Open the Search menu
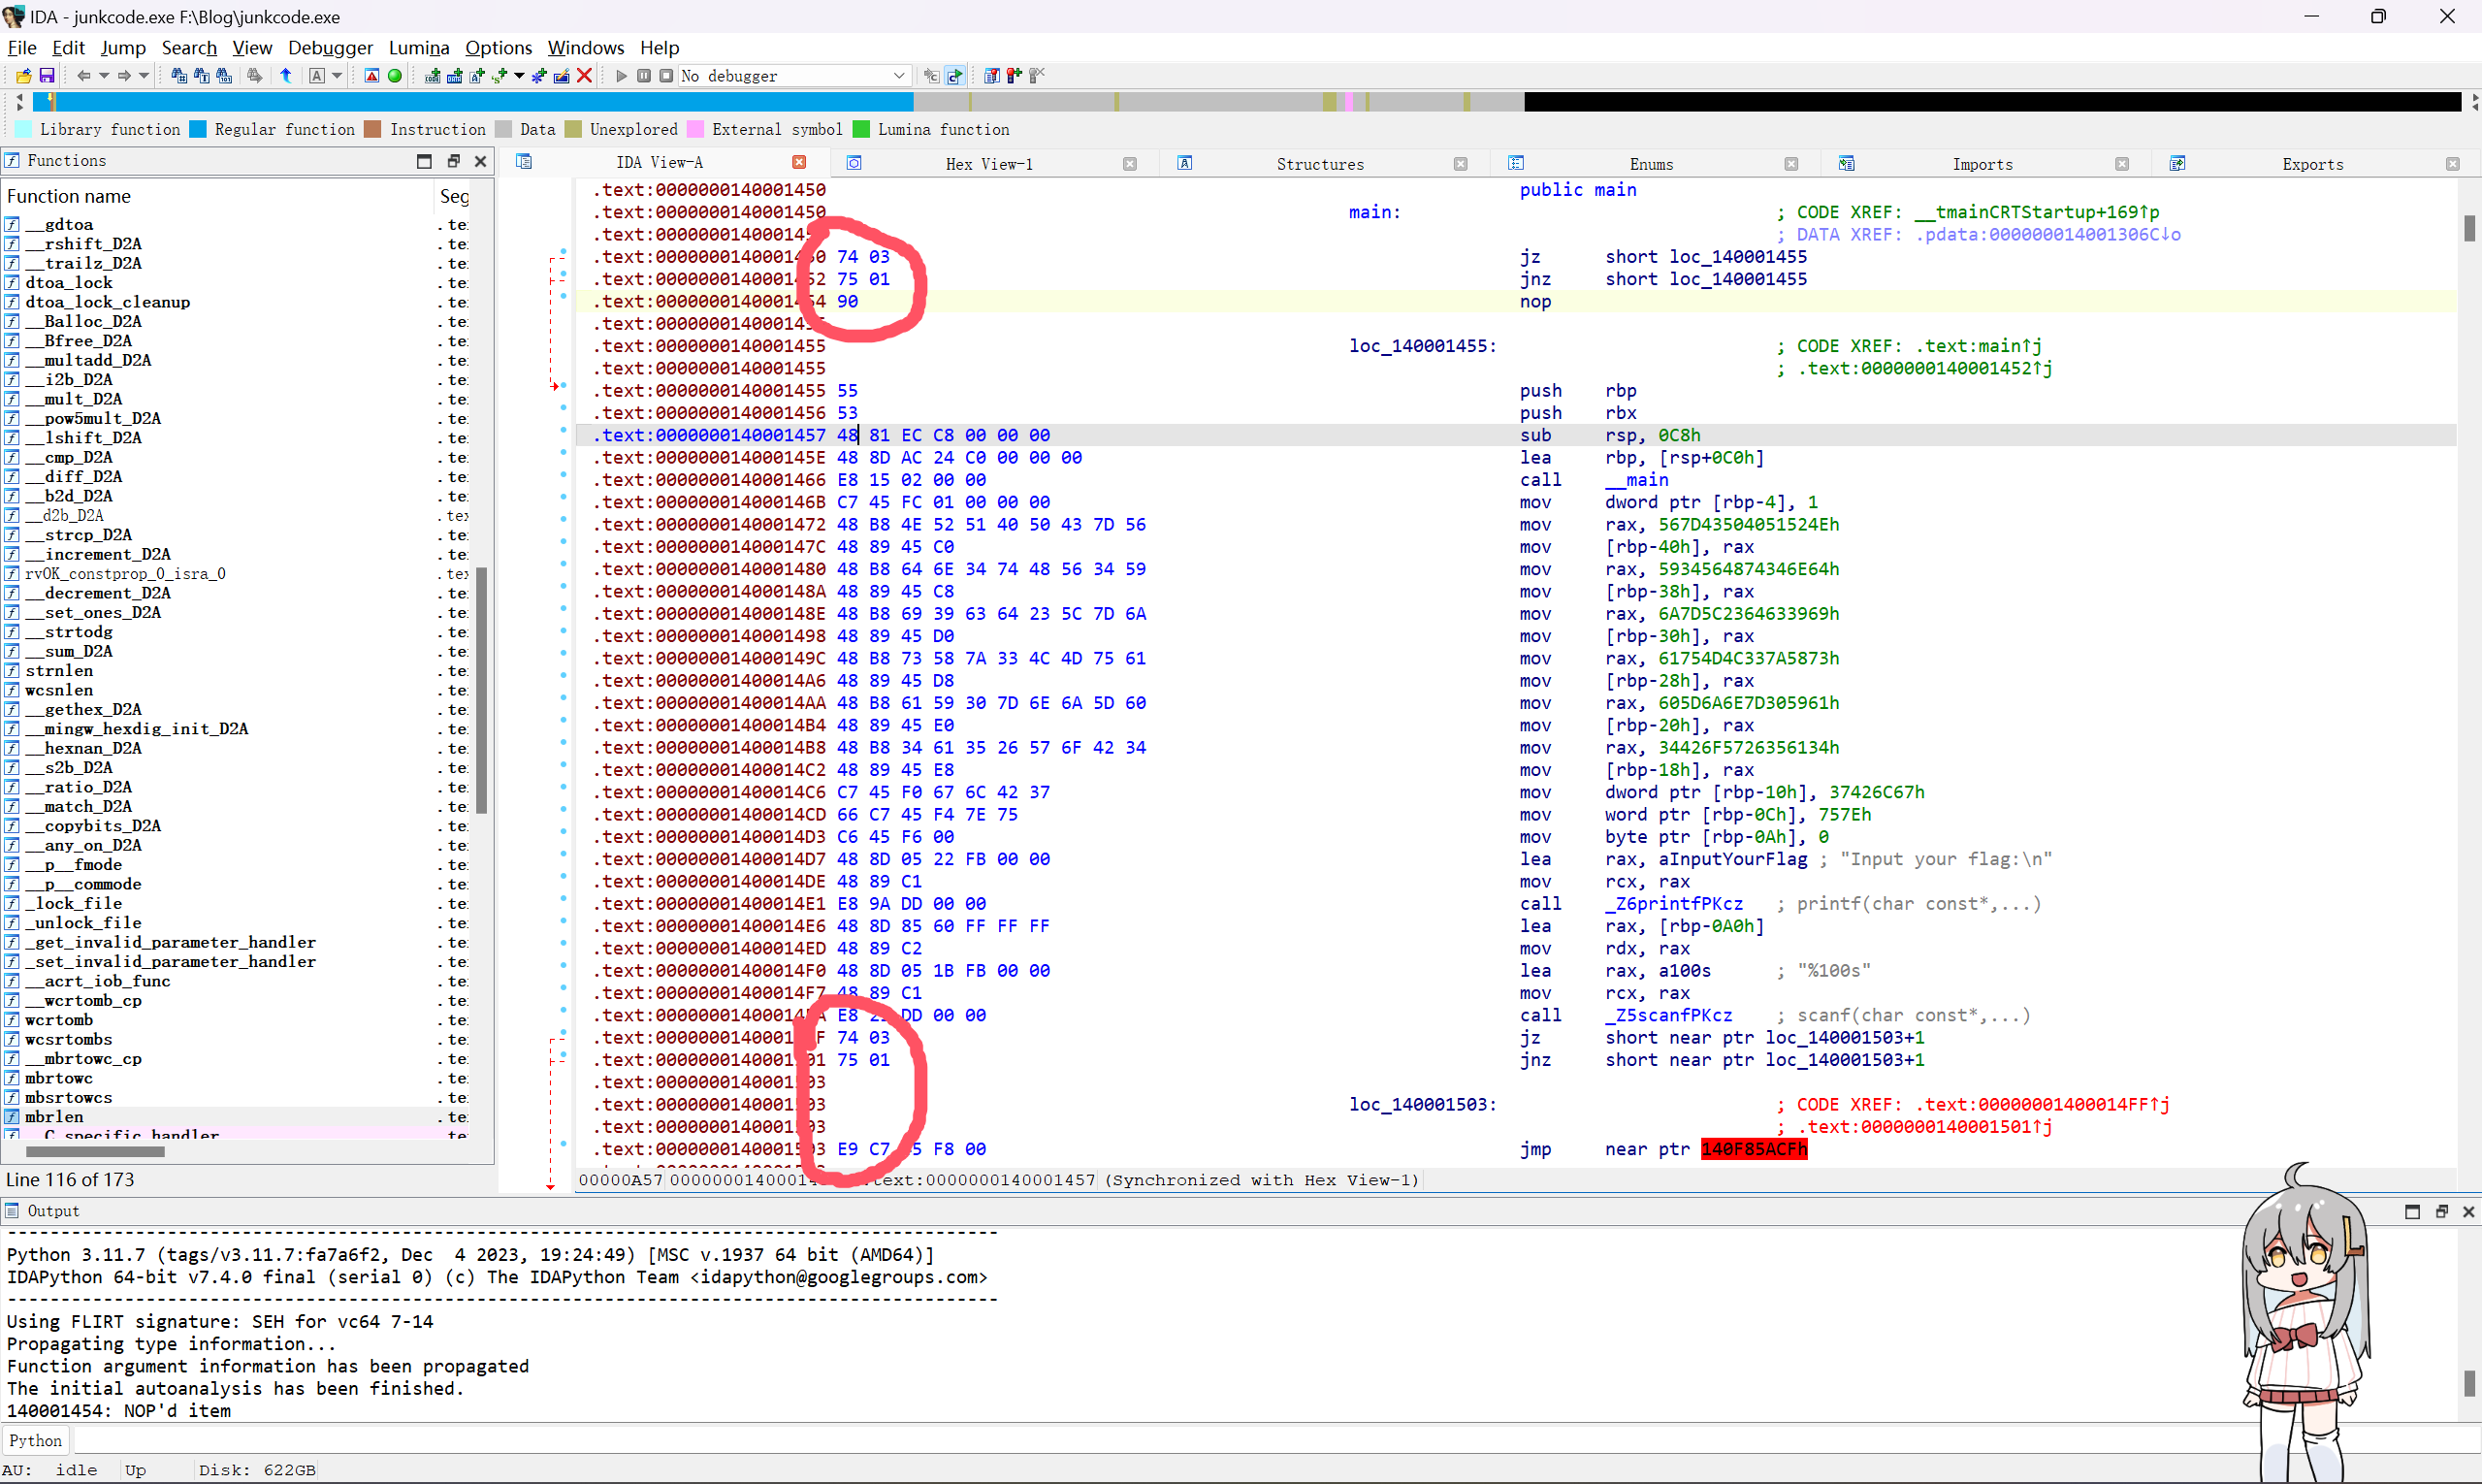This screenshot has height=1484, width=2482. [189, 47]
